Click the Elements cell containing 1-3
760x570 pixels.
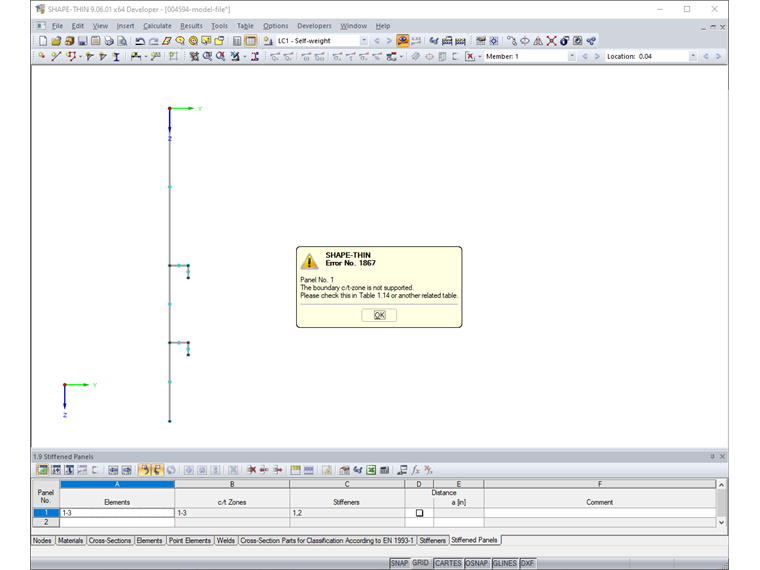tap(117, 513)
